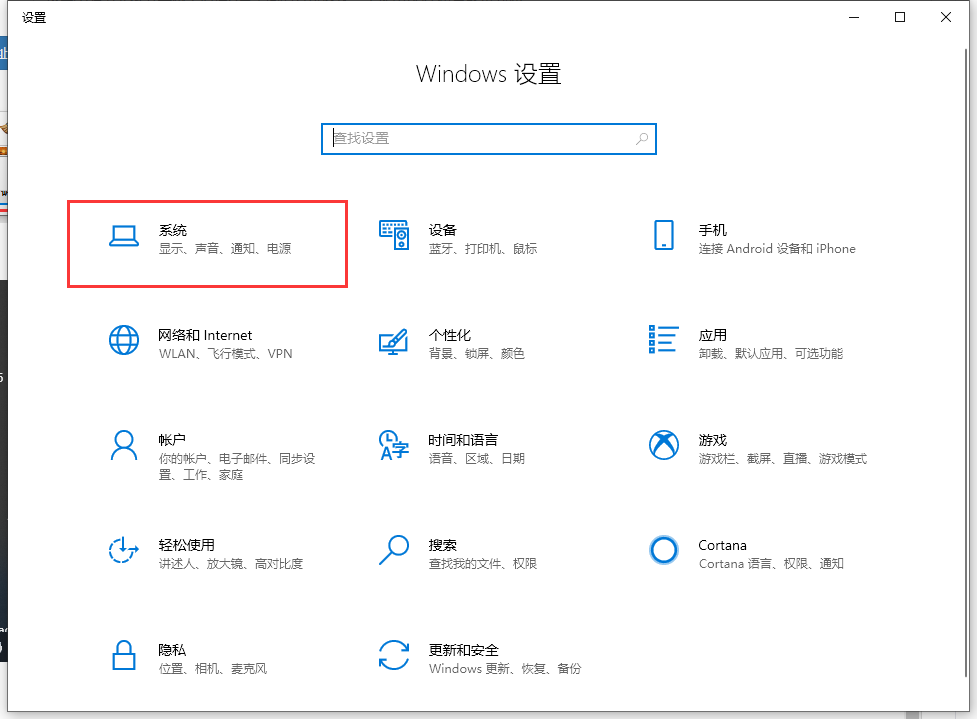Click the Phone settings icon

(x=663, y=237)
